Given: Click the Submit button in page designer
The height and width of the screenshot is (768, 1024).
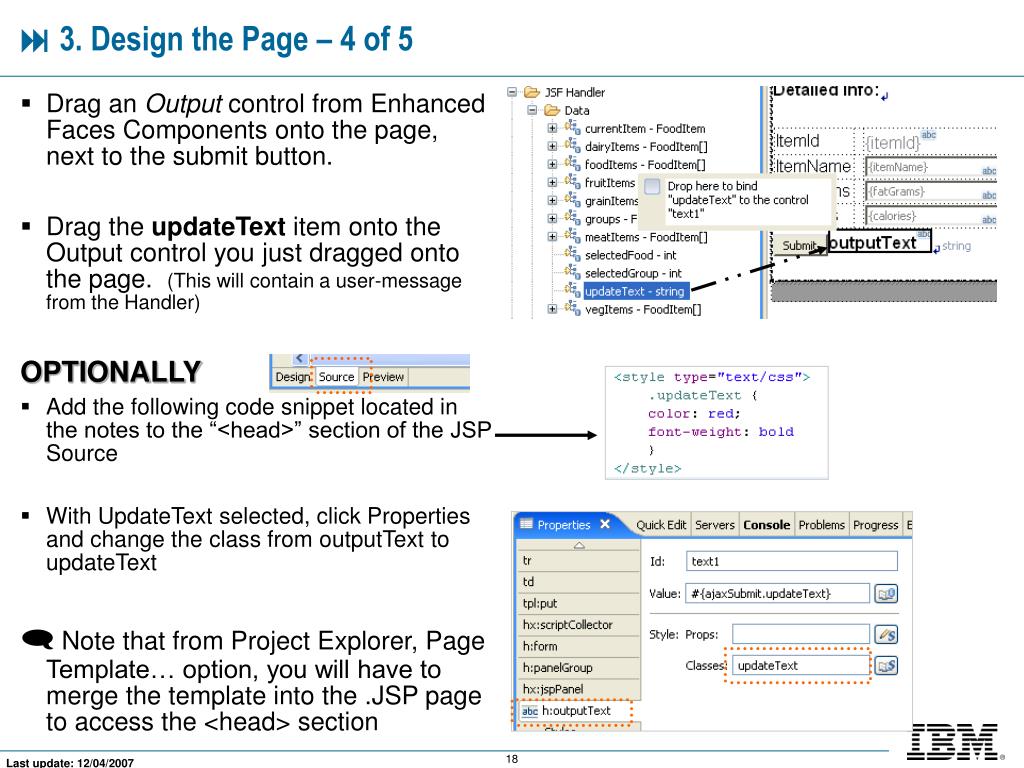Looking at the screenshot, I should [800, 245].
